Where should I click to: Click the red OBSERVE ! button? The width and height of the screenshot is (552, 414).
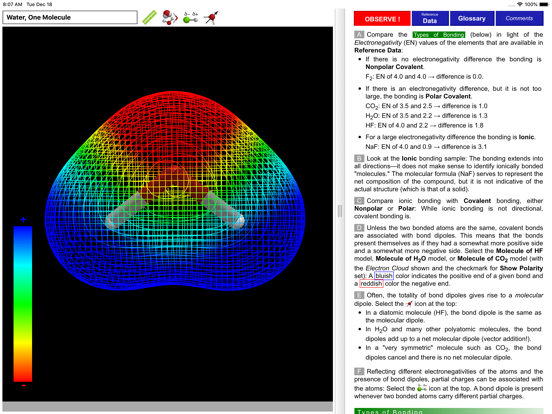point(382,19)
